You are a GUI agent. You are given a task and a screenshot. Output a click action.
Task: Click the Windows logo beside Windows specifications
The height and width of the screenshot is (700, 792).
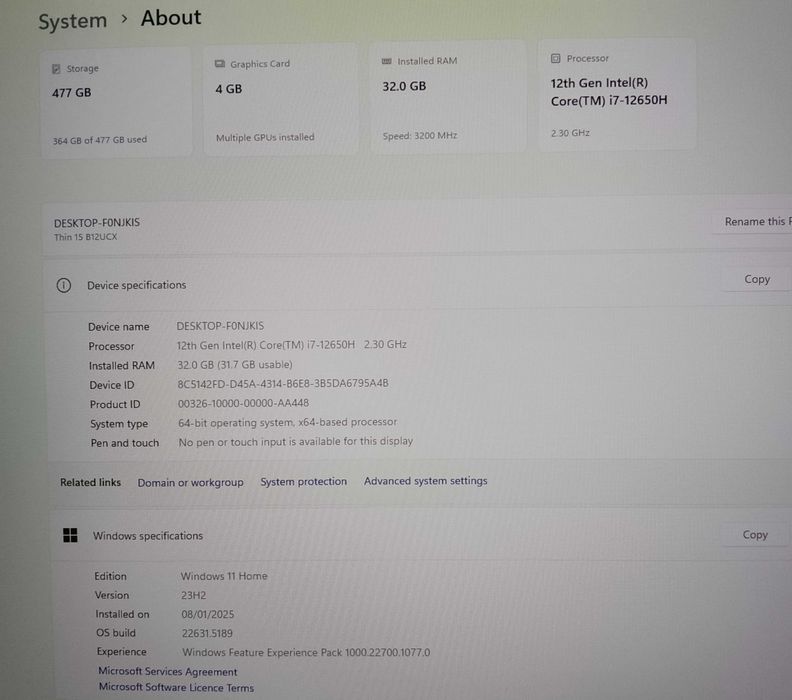[70, 535]
